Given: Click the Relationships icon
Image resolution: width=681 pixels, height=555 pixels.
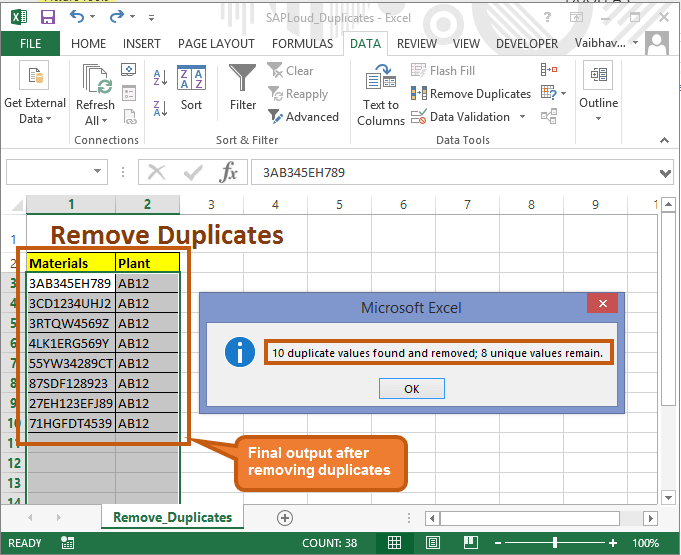Looking at the screenshot, I should coord(549,116).
